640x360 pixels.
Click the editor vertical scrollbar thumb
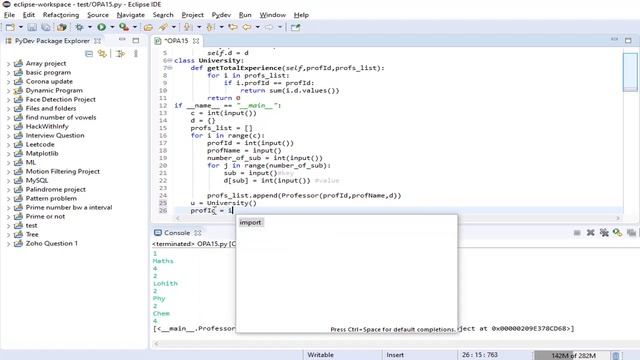click(630, 72)
